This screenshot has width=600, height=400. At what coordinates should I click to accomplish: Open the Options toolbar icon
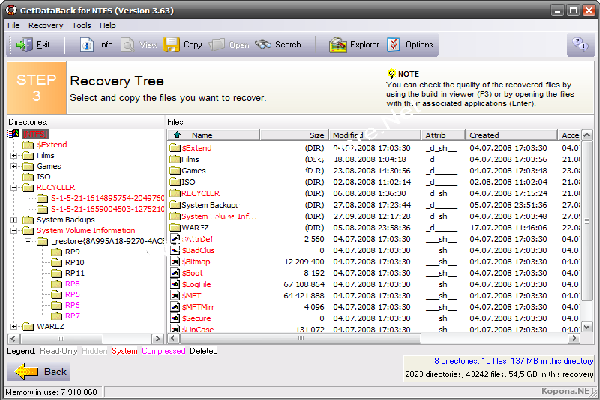(x=393, y=45)
